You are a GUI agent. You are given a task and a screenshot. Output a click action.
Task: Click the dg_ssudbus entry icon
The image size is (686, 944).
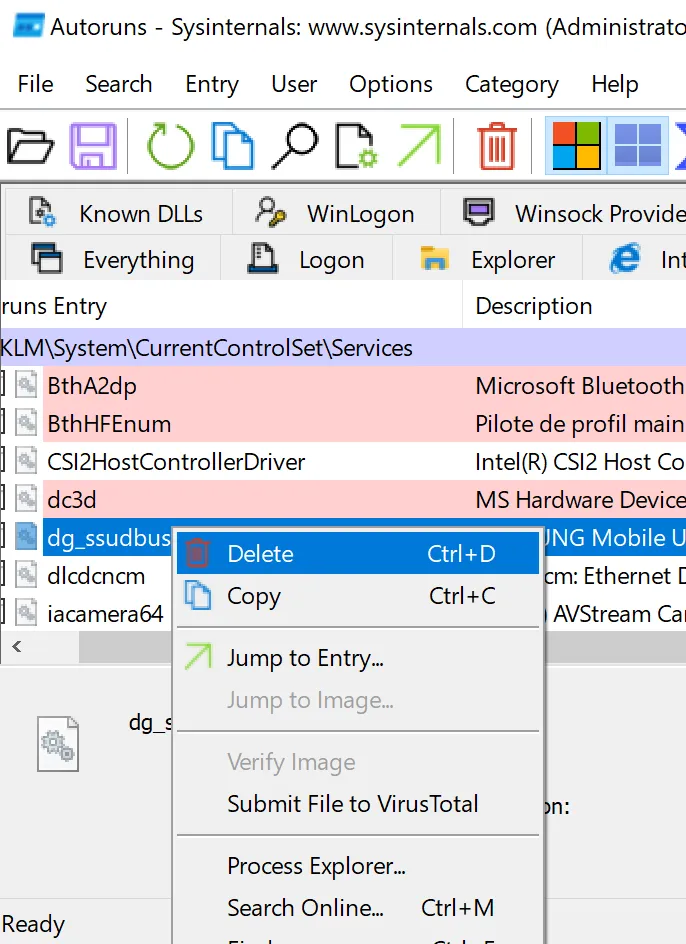point(26,537)
